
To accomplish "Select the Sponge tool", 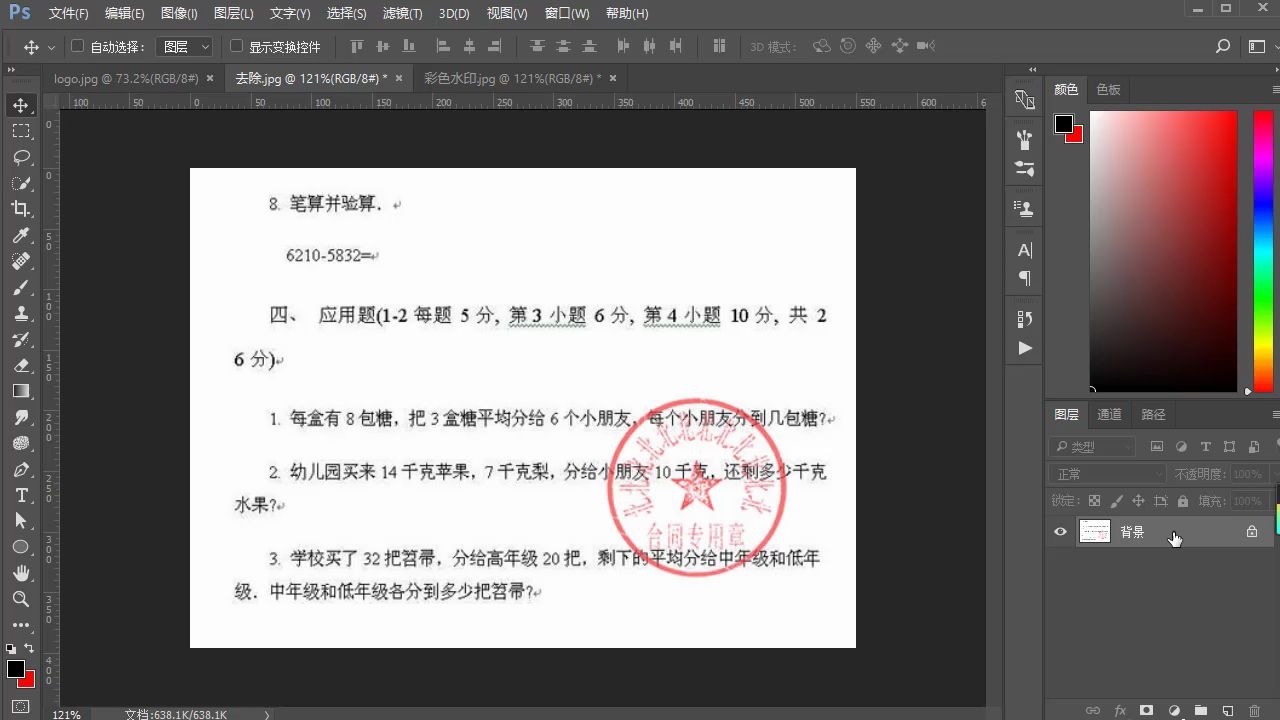I will point(20,443).
